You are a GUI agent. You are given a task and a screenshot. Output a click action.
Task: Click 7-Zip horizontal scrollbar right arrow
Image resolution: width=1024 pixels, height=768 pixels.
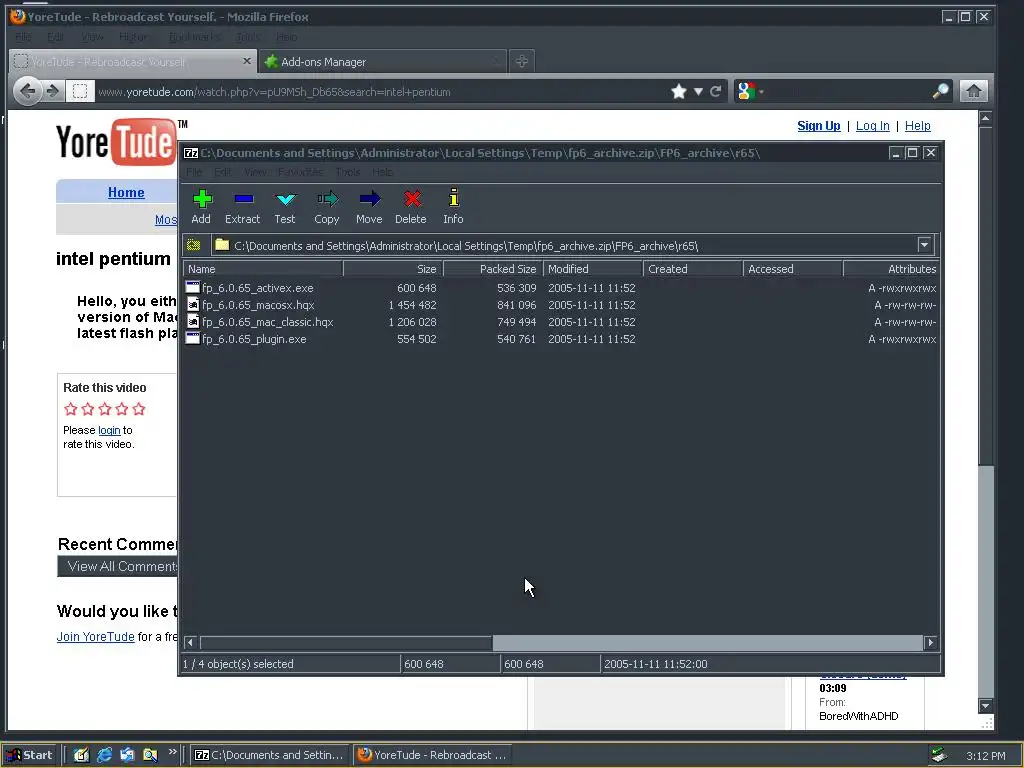930,643
